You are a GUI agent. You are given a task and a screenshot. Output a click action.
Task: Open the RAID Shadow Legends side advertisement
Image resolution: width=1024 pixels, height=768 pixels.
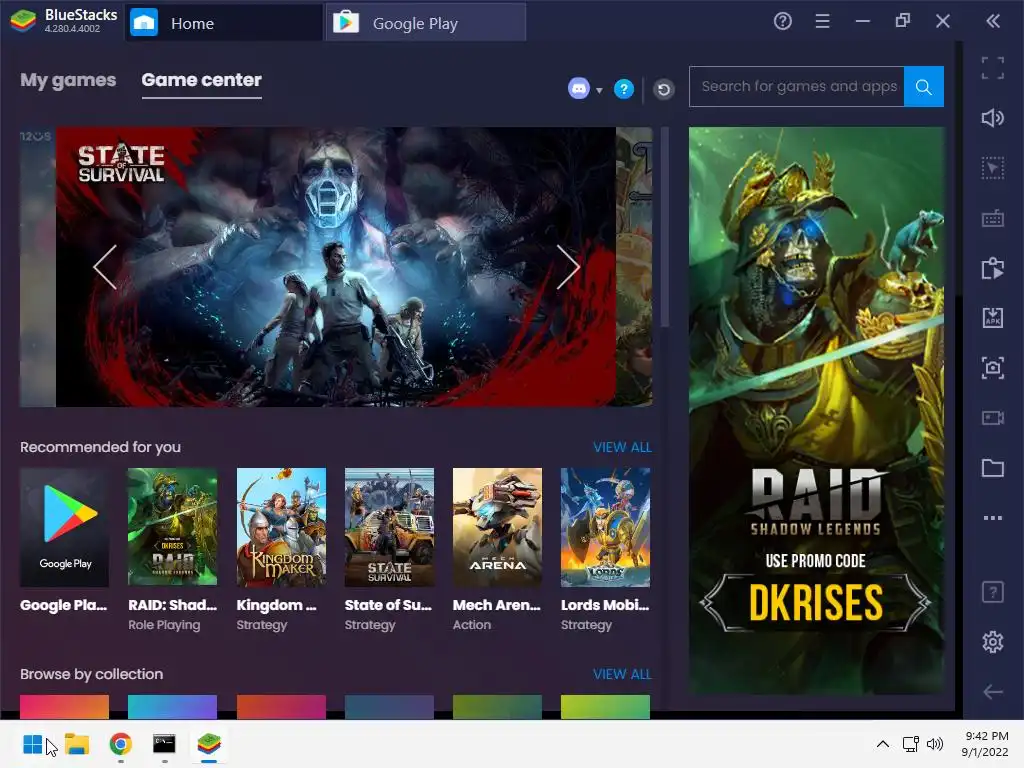coord(816,410)
